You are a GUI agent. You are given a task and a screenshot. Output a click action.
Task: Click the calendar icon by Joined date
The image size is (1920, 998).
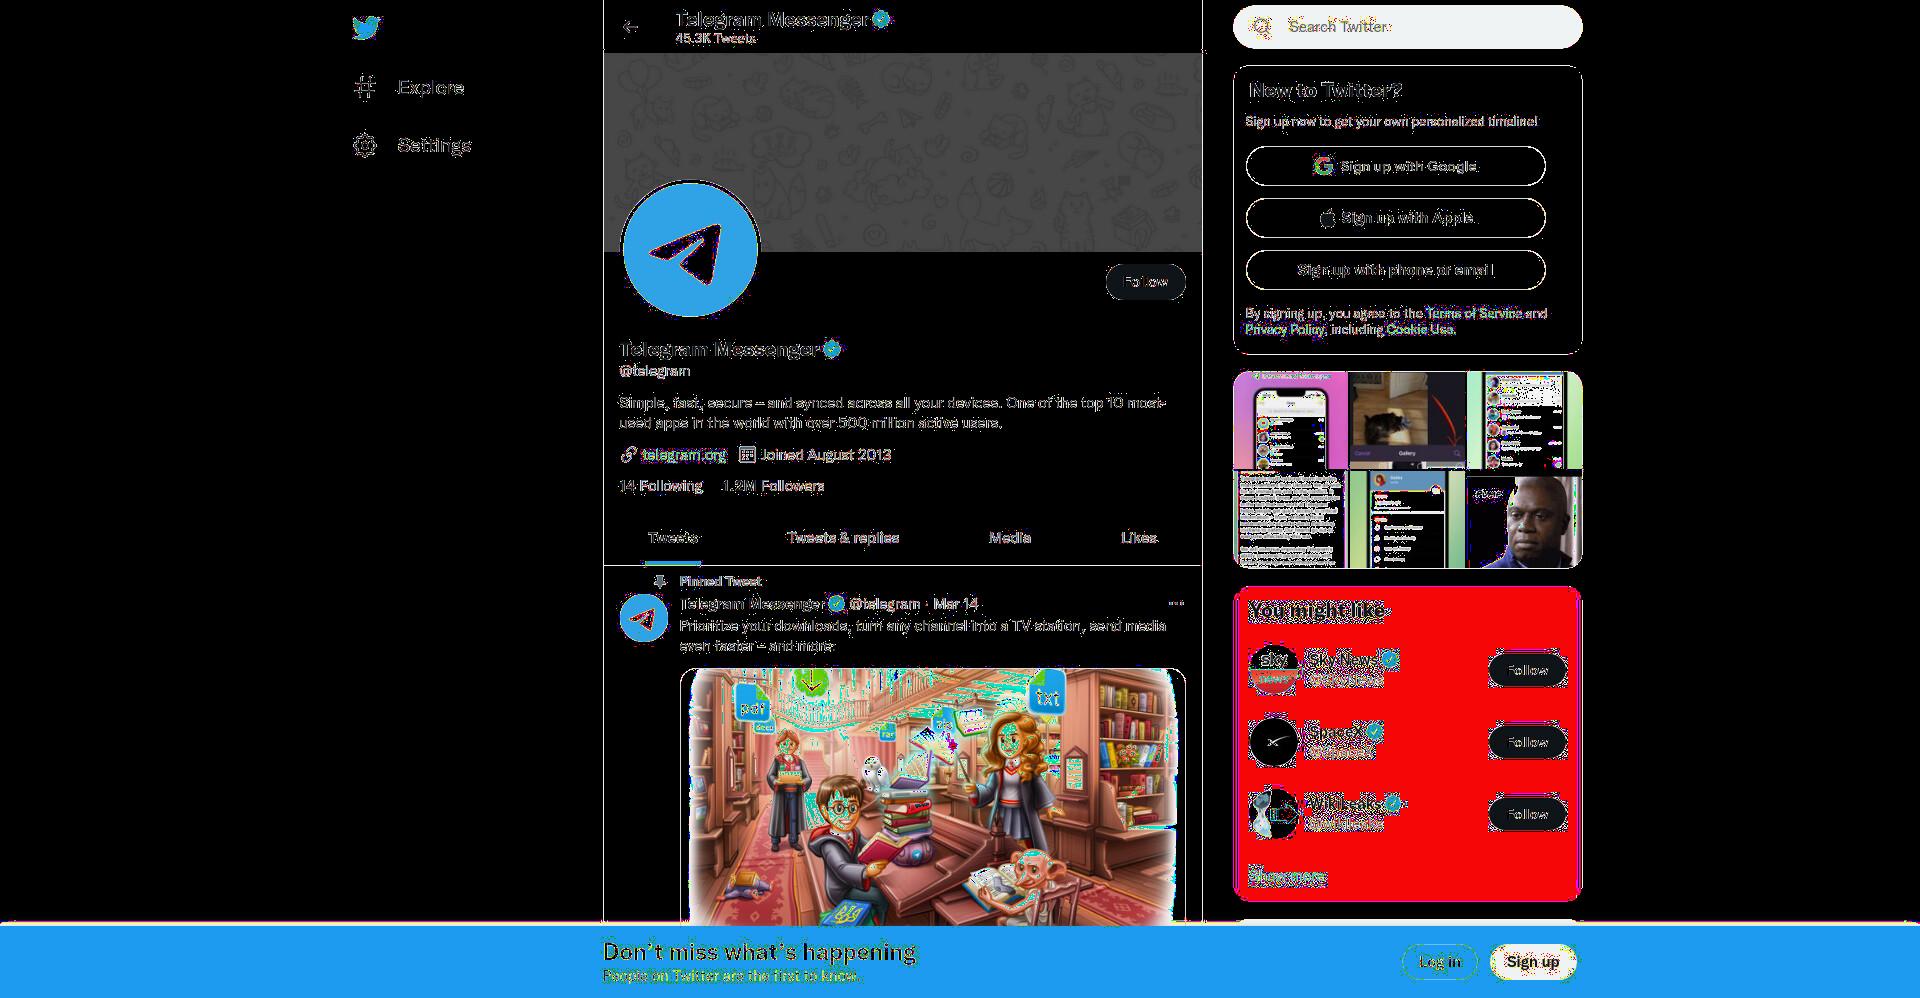pos(747,455)
